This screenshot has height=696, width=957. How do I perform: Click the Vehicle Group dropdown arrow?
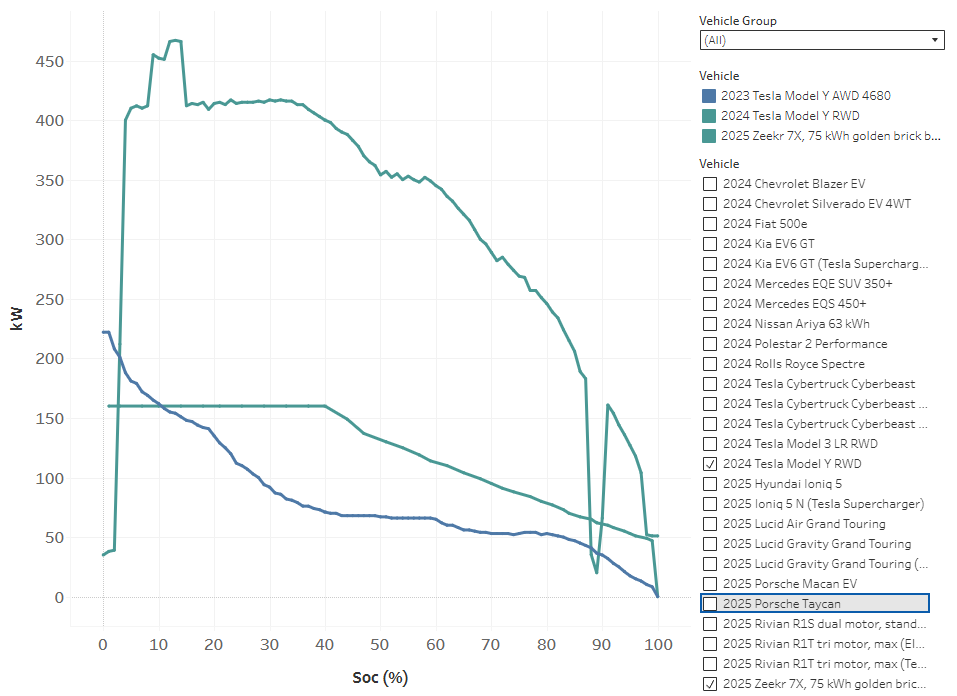point(935,40)
